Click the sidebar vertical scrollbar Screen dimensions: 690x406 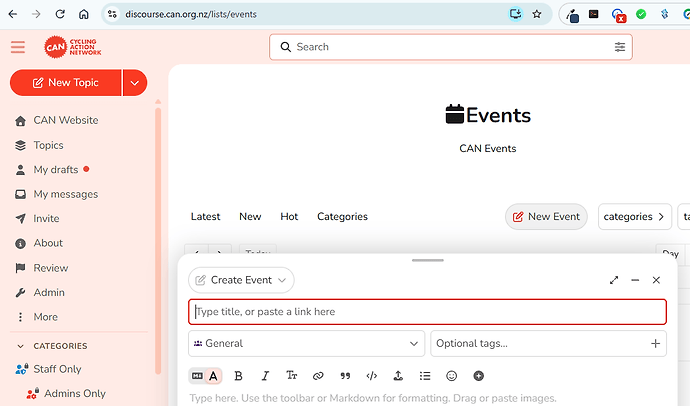[158, 241]
